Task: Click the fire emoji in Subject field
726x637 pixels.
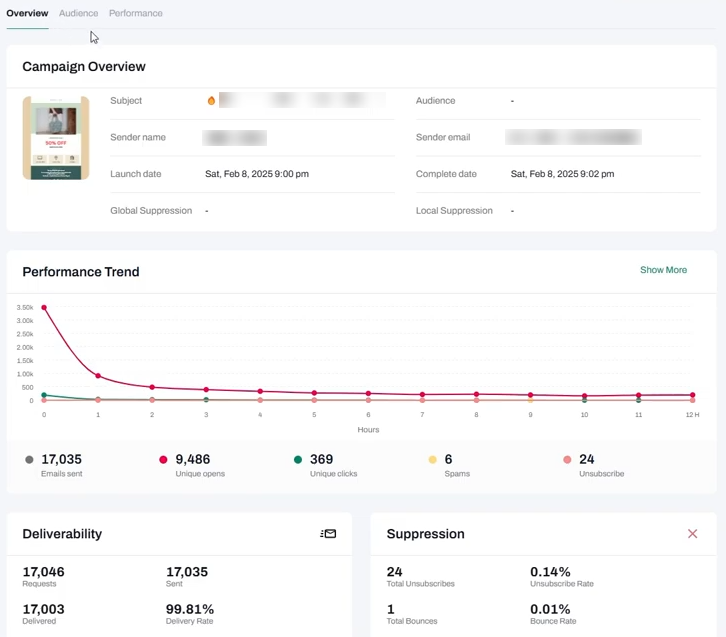Action: coord(211,101)
